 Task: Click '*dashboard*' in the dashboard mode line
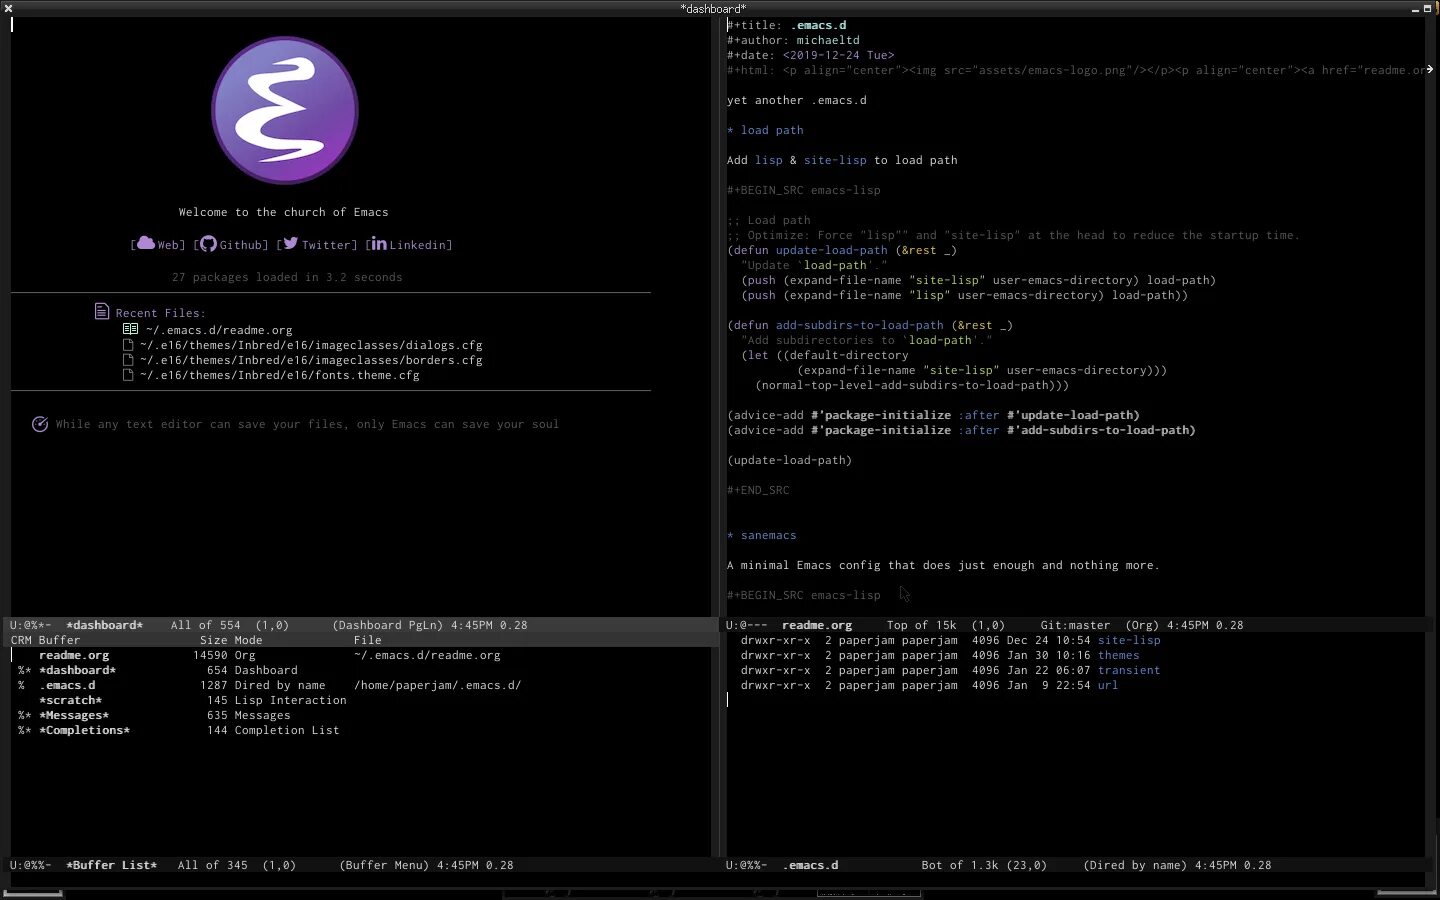(x=105, y=625)
